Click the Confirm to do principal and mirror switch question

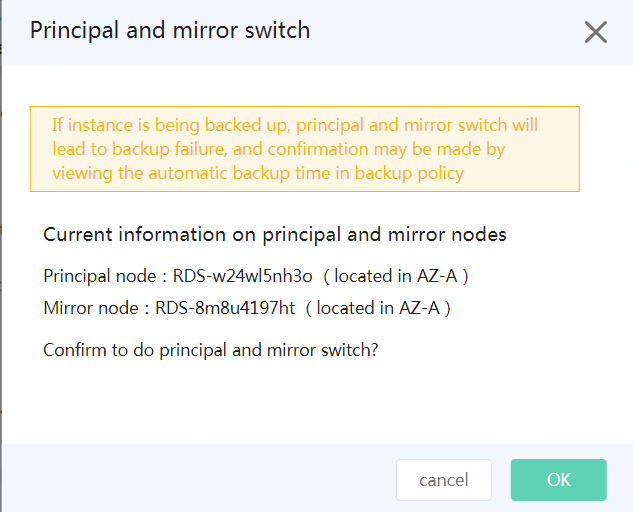pos(211,350)
